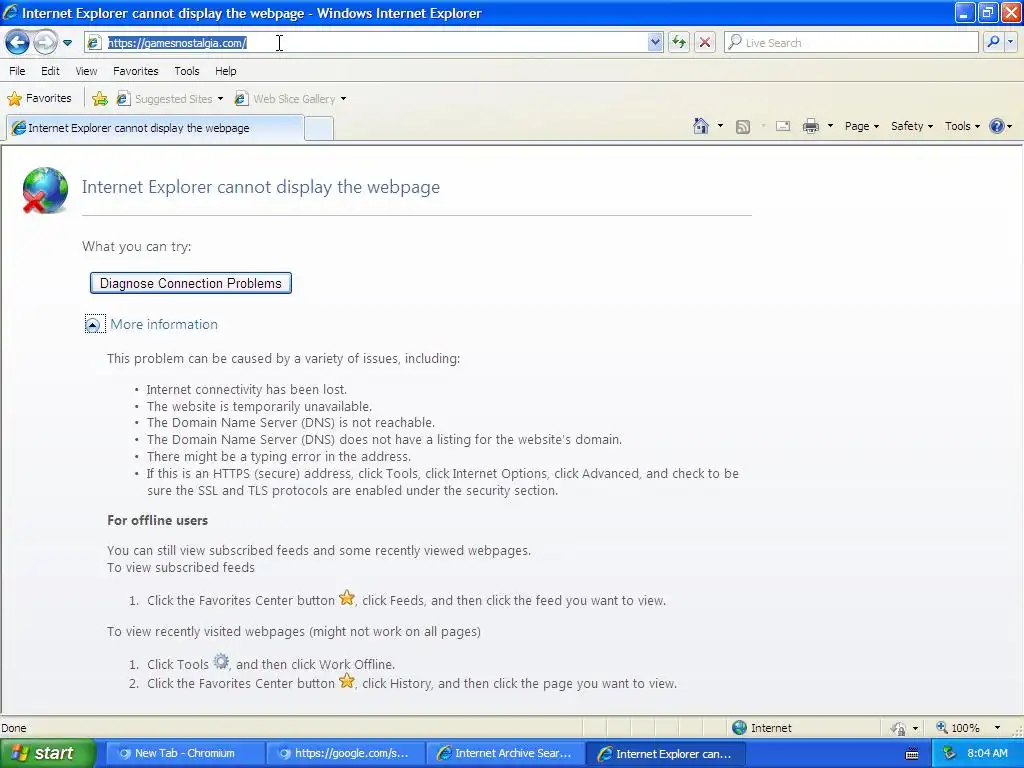Expand the Web Slice Gallery dropdown arrow
Screen dimensions: 1024x768
[344, 99]
